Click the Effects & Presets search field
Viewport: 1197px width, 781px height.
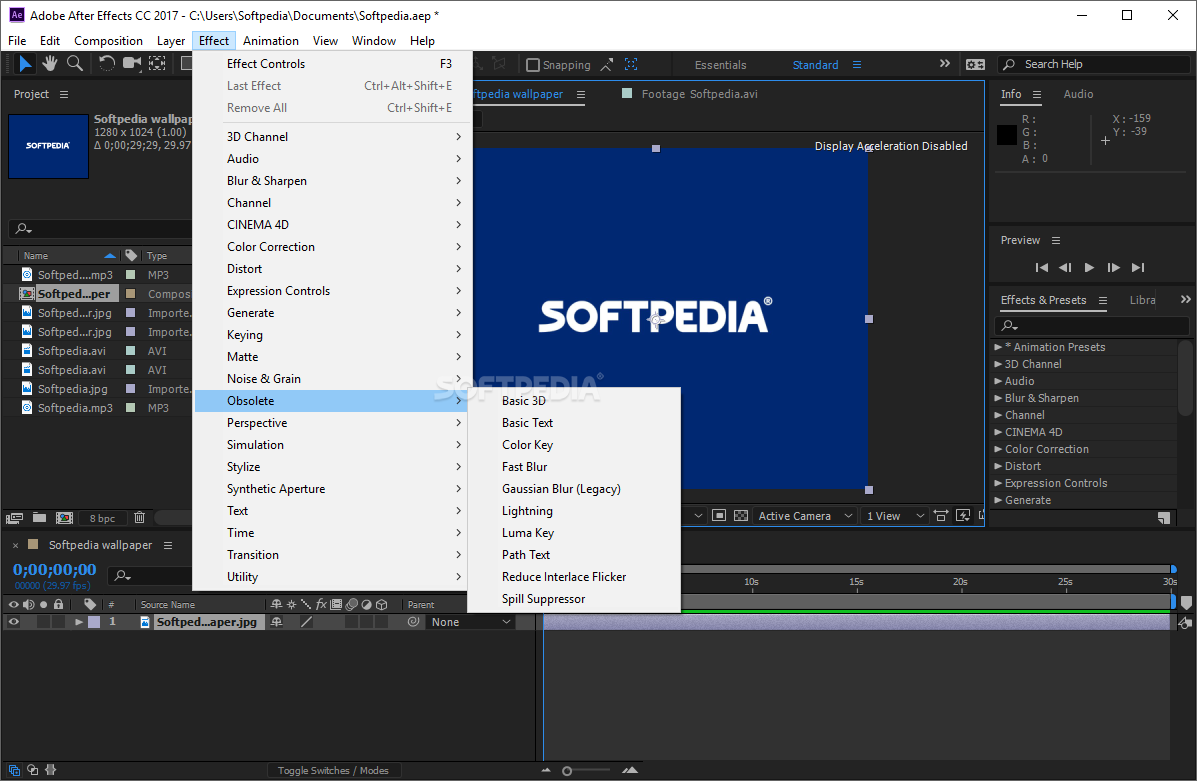(x=1092, y=326)
